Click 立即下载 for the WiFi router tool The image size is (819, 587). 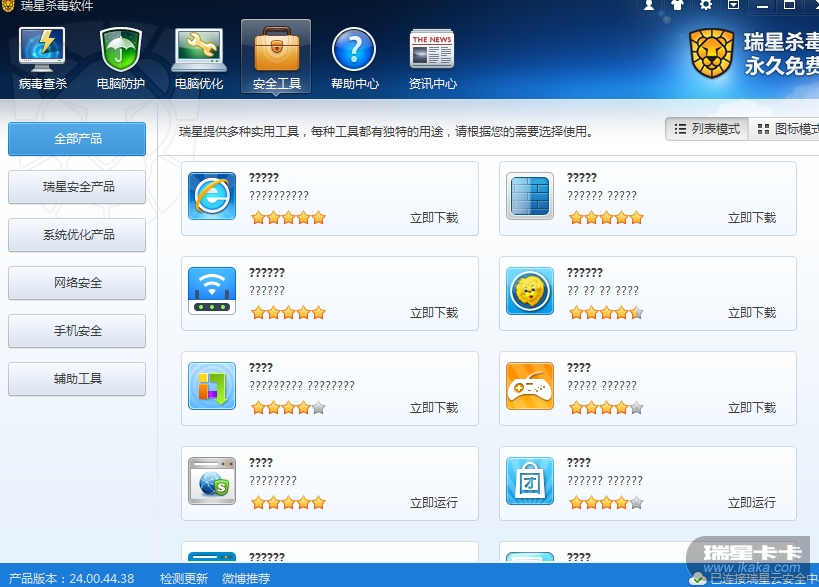pyautogui.click(x=434, y=313)
